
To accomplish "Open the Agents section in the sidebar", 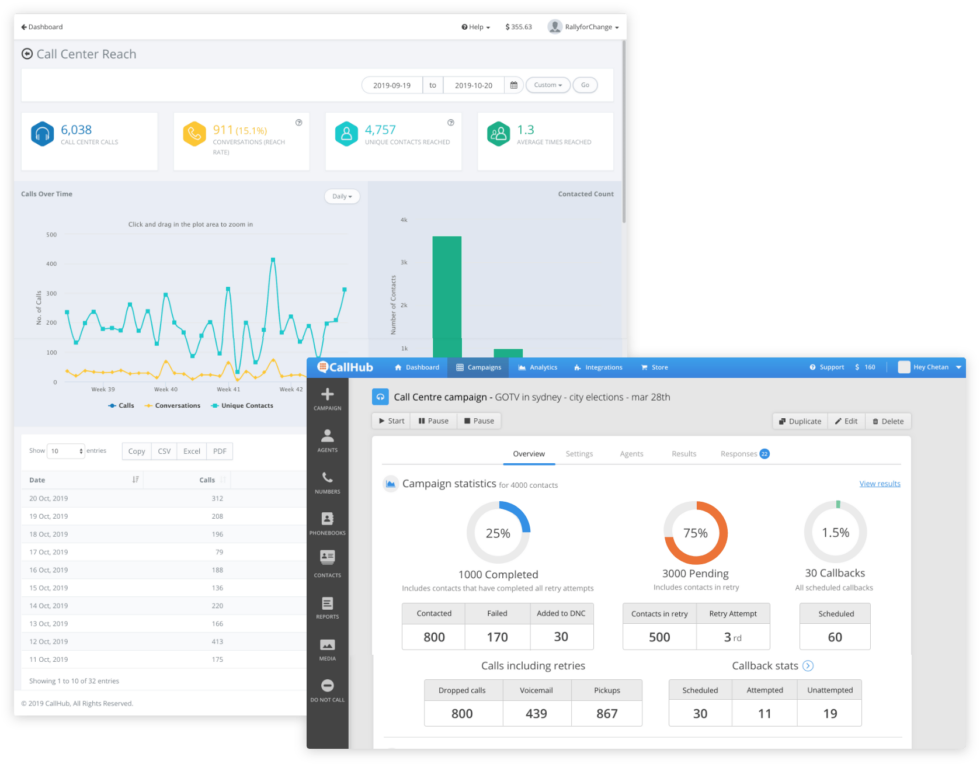I will [327, 437].
